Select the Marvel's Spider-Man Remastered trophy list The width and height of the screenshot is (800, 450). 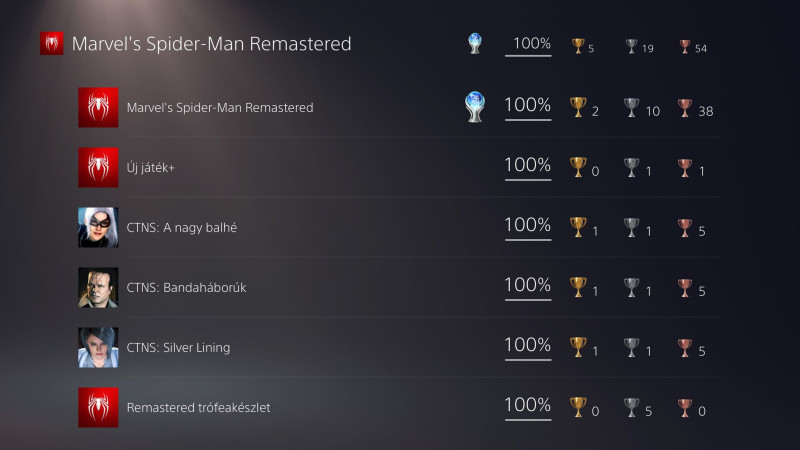pyautogui.click(x=220, y=107)
